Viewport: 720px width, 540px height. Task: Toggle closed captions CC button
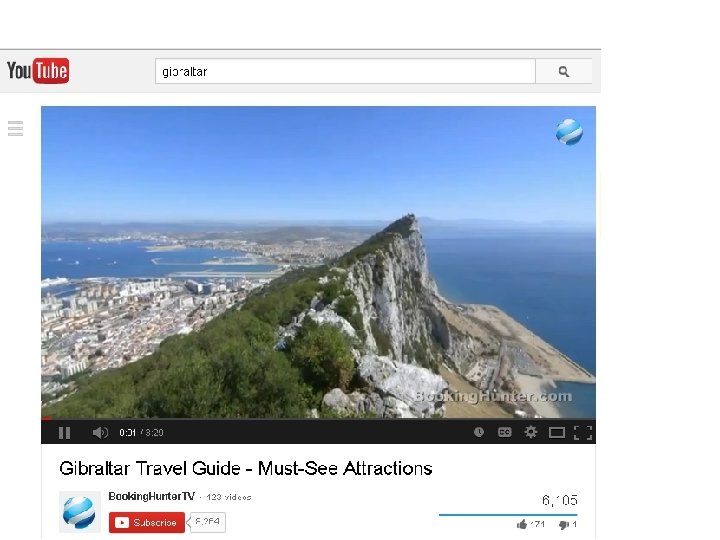505,432
